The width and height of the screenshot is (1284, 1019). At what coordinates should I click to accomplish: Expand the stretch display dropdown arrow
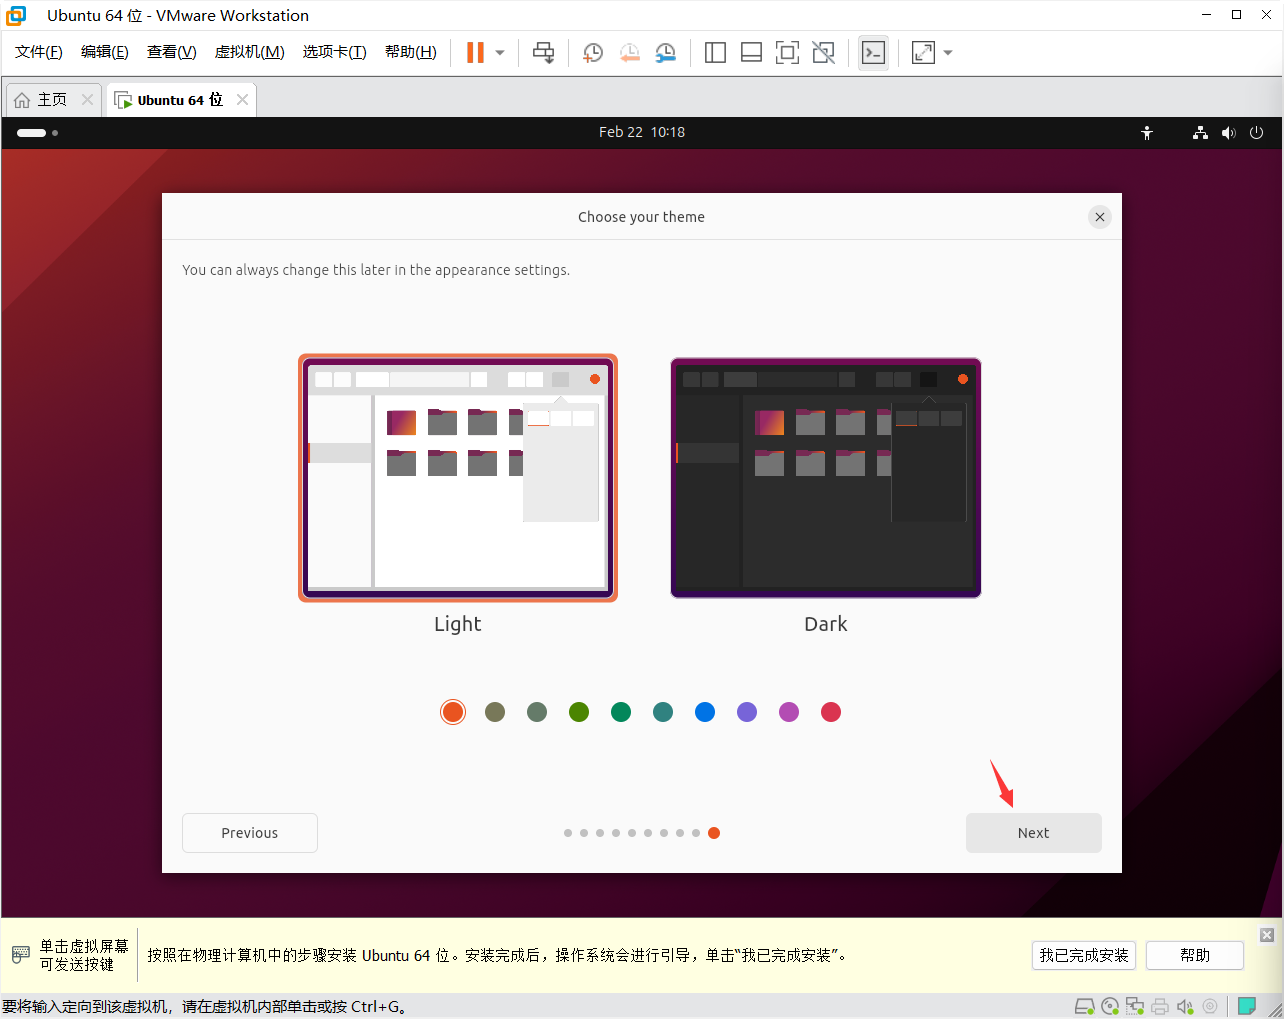(948, 53)
